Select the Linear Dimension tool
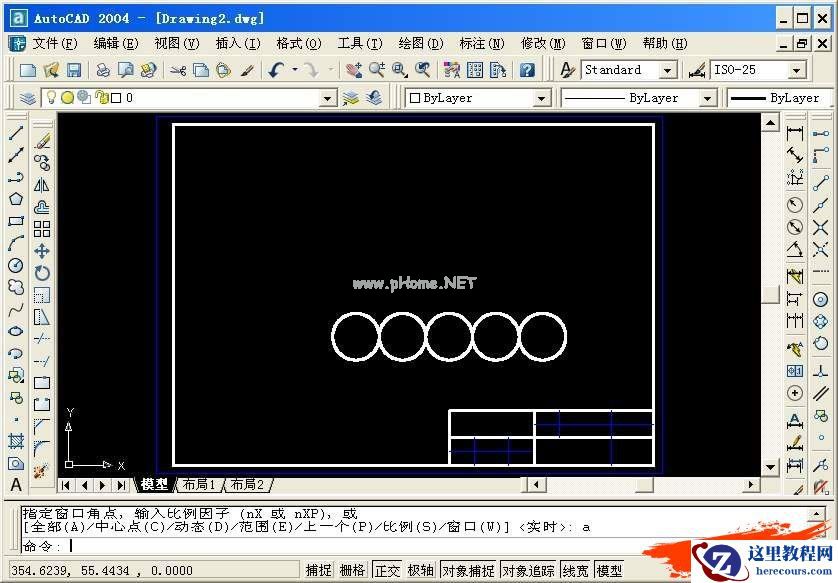Viewport: 838px width, 583px height. [x=795, y=133]
